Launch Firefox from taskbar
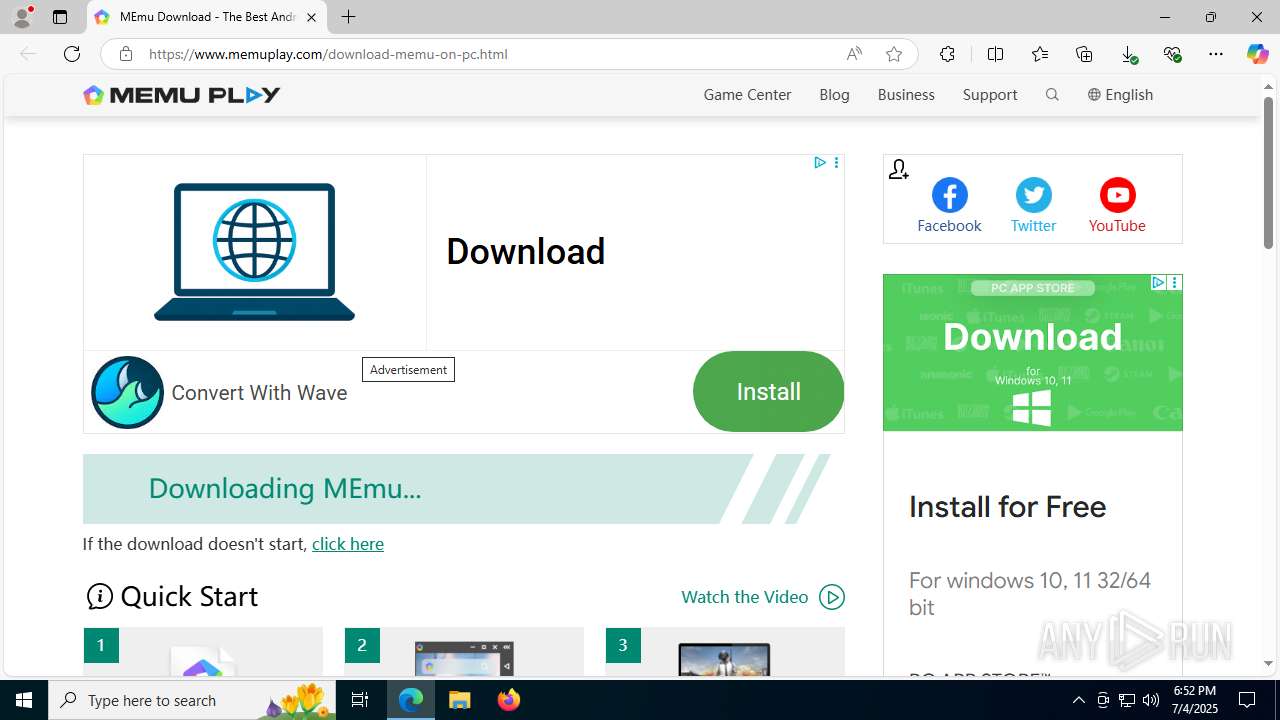1280x720 pixels. pyautogui.click(x=508, y=700)
